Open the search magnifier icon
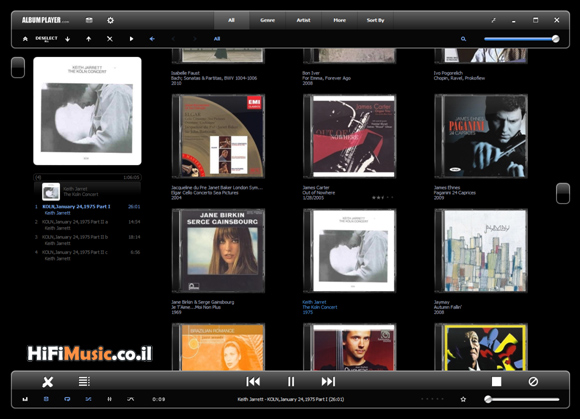580x419 pixels. pyautogui.click(x=463, y=39)
